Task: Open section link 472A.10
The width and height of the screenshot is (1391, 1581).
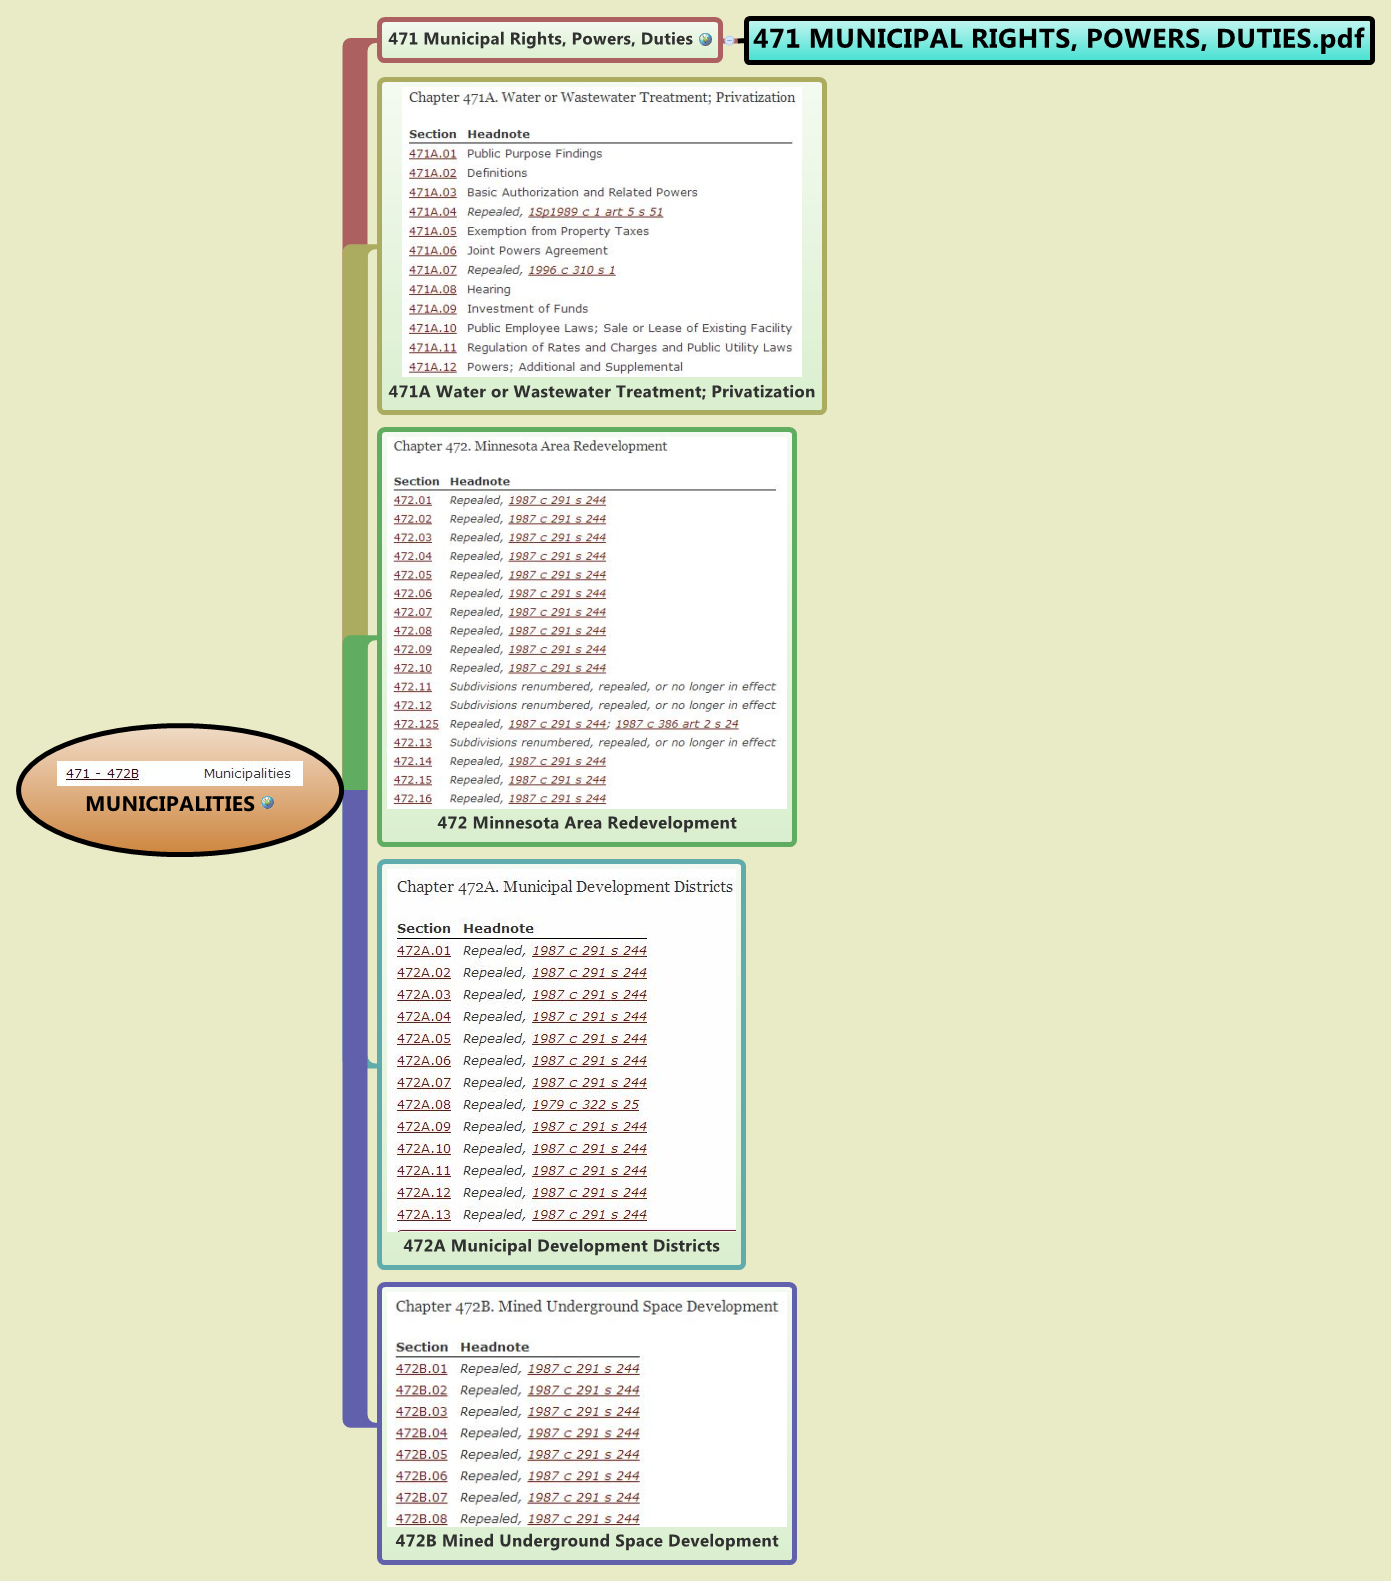Action: point(424,1149)
